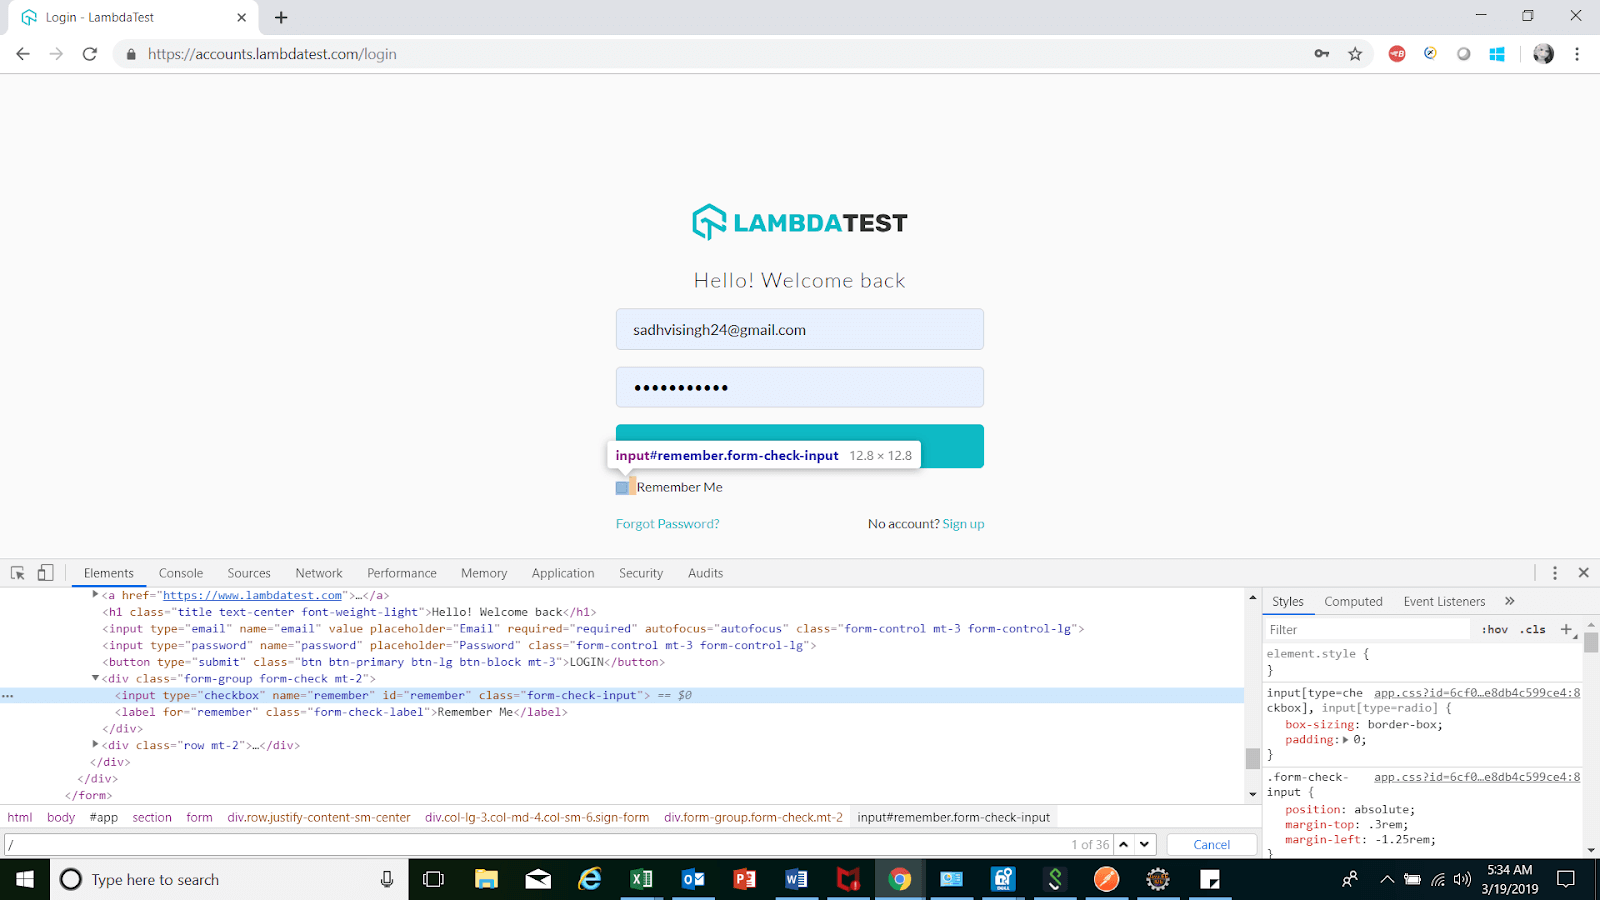Select the Inspect element picker tool
Viewport: 1600px width, 900px height.
tap(16, 572)
